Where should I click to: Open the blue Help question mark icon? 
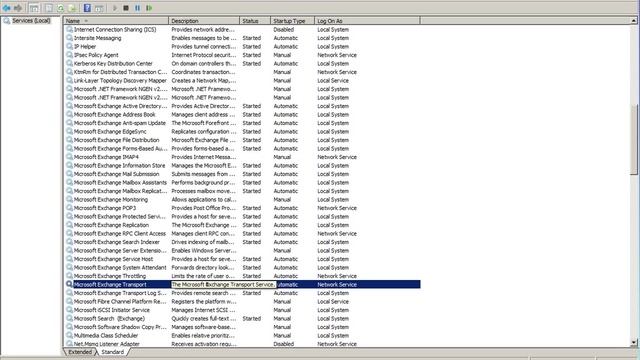87,8
